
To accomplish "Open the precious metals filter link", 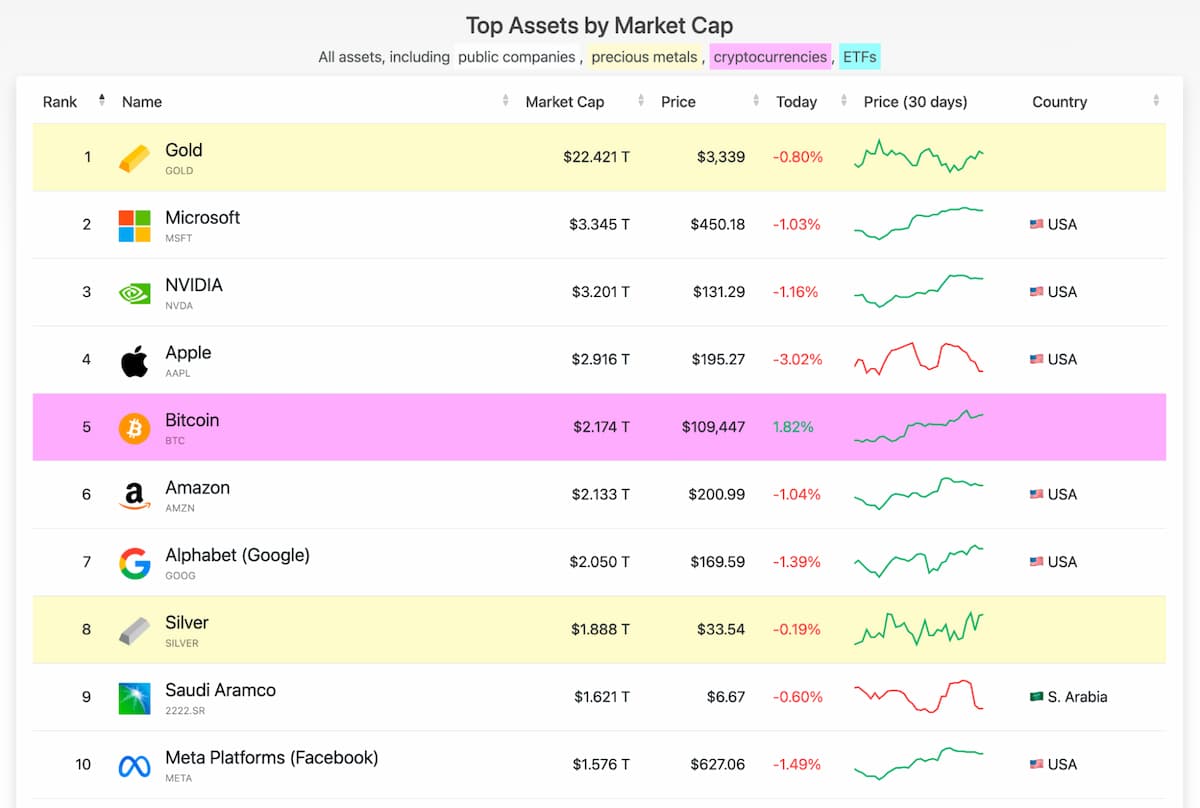I will 645,57.
